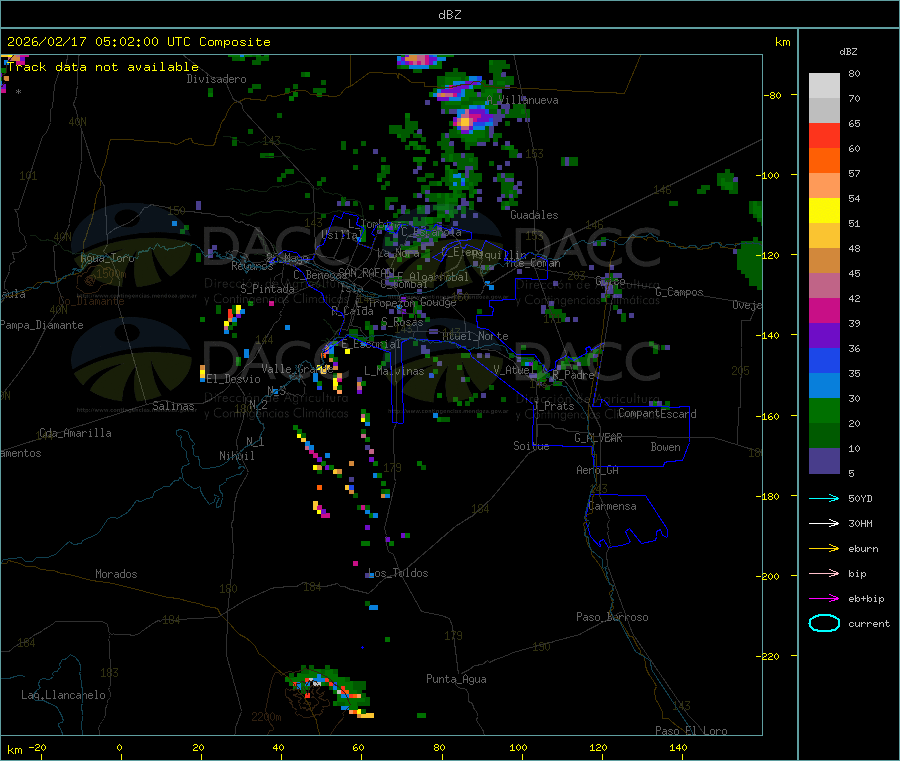Screen dimensions: 900x761
Task: Click the 140 km bottom-axis tick label
Action: (678, 747)
